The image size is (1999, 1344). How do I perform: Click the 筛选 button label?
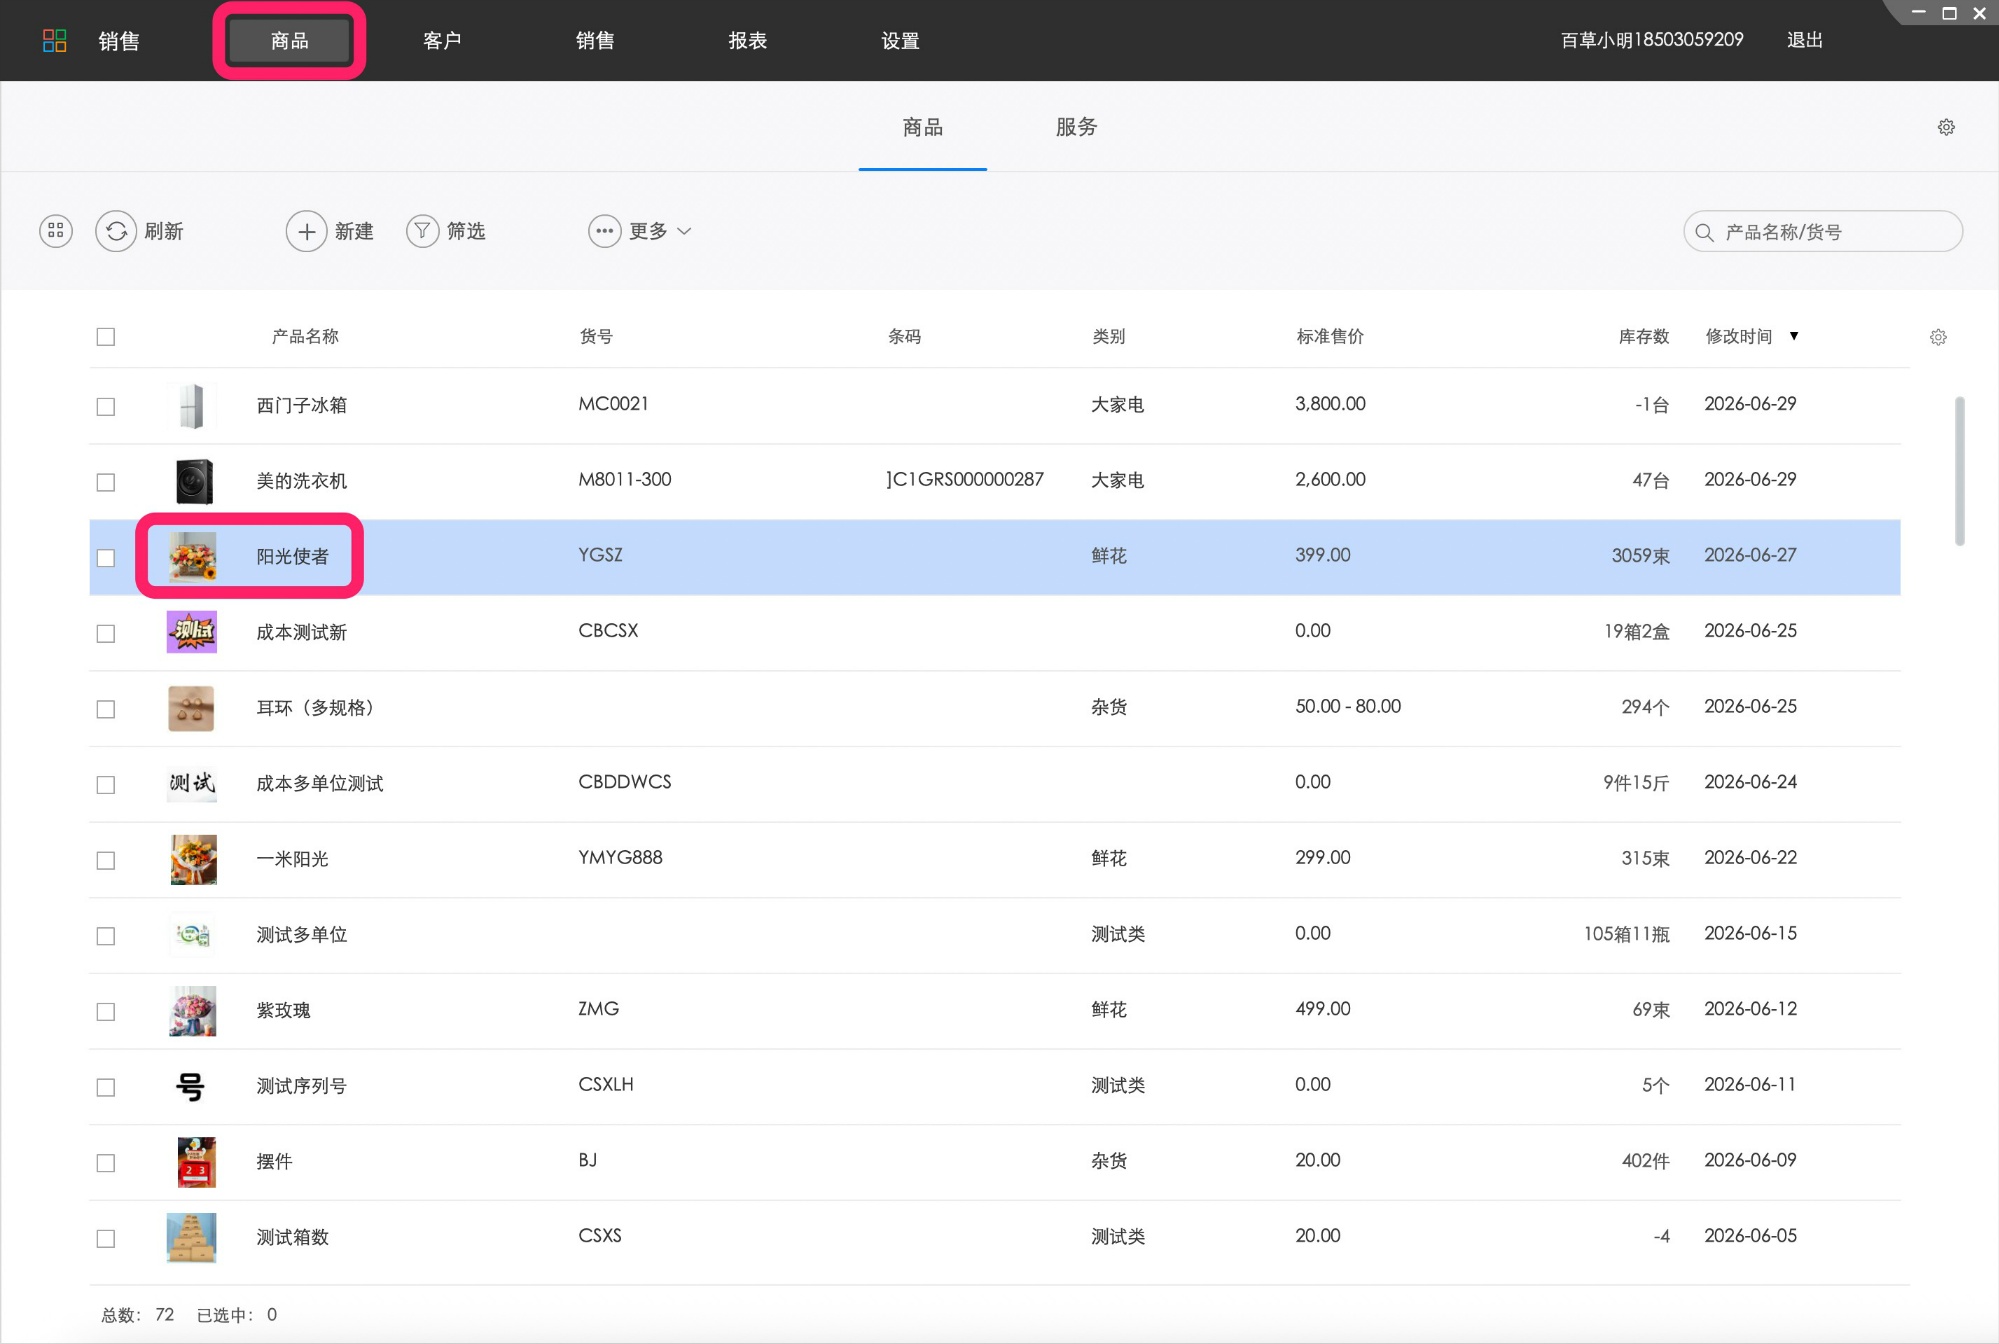[x=466, y=231]
